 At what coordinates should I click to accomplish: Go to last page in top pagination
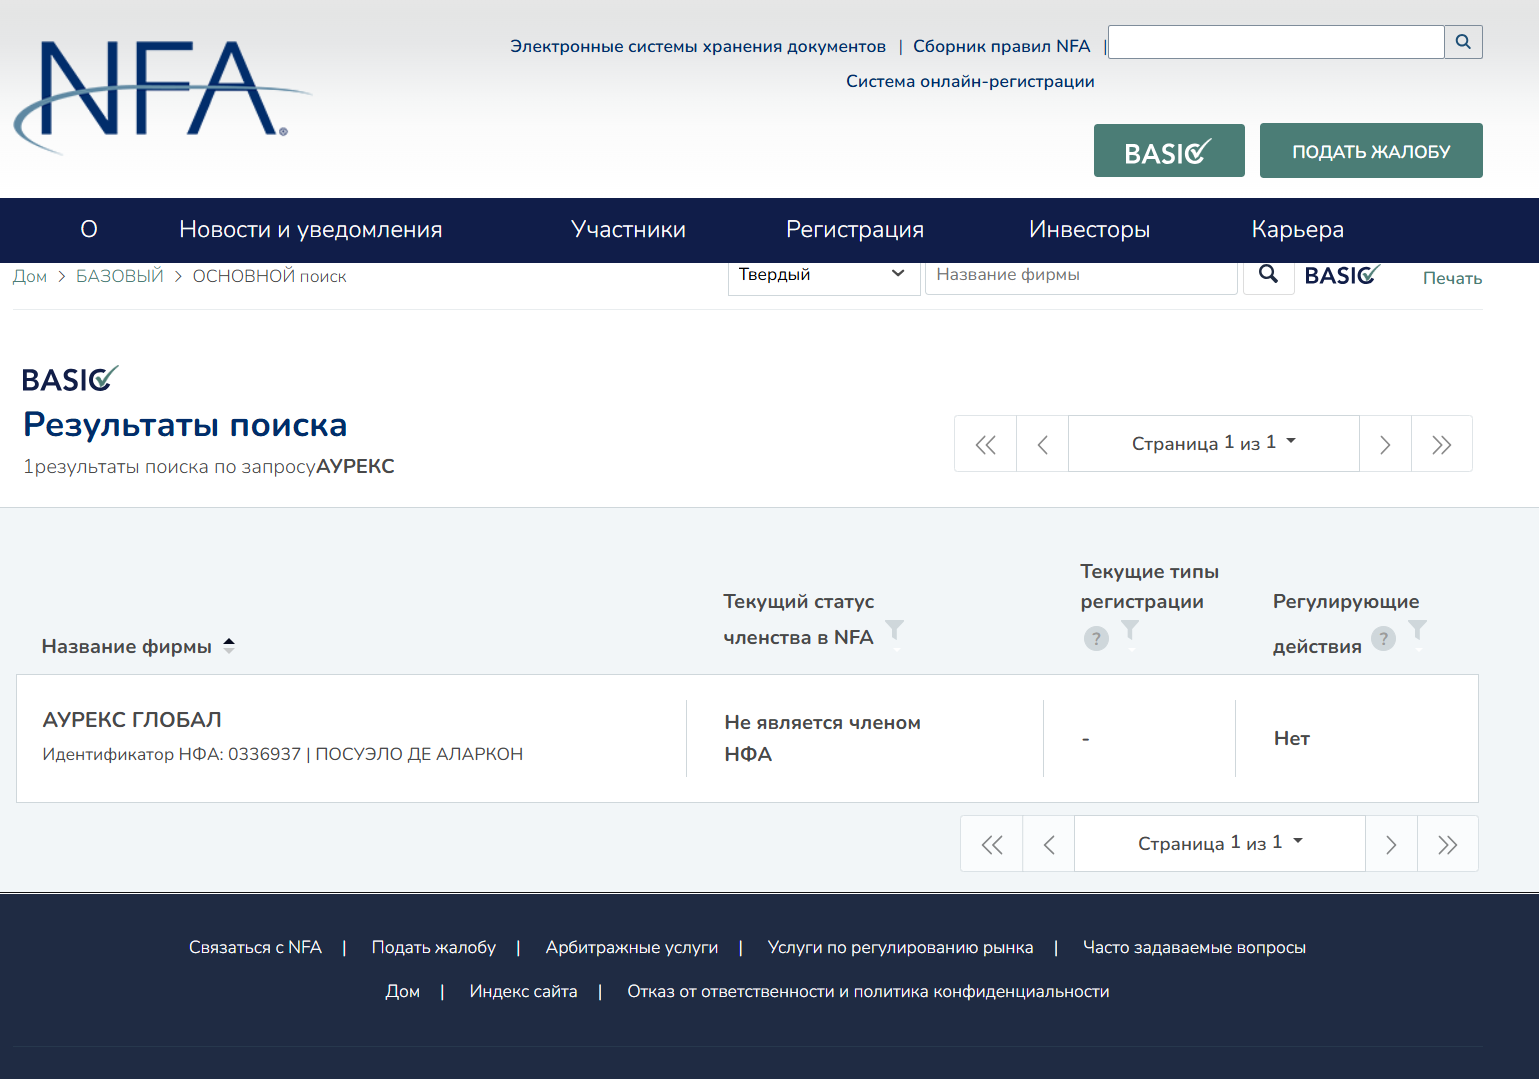(1441, 444)
